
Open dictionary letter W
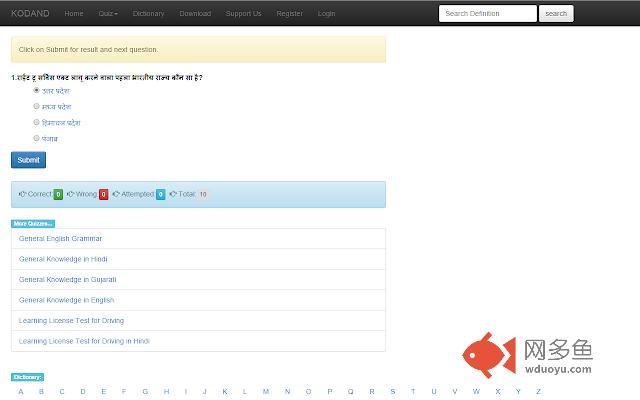click(476, 391)
